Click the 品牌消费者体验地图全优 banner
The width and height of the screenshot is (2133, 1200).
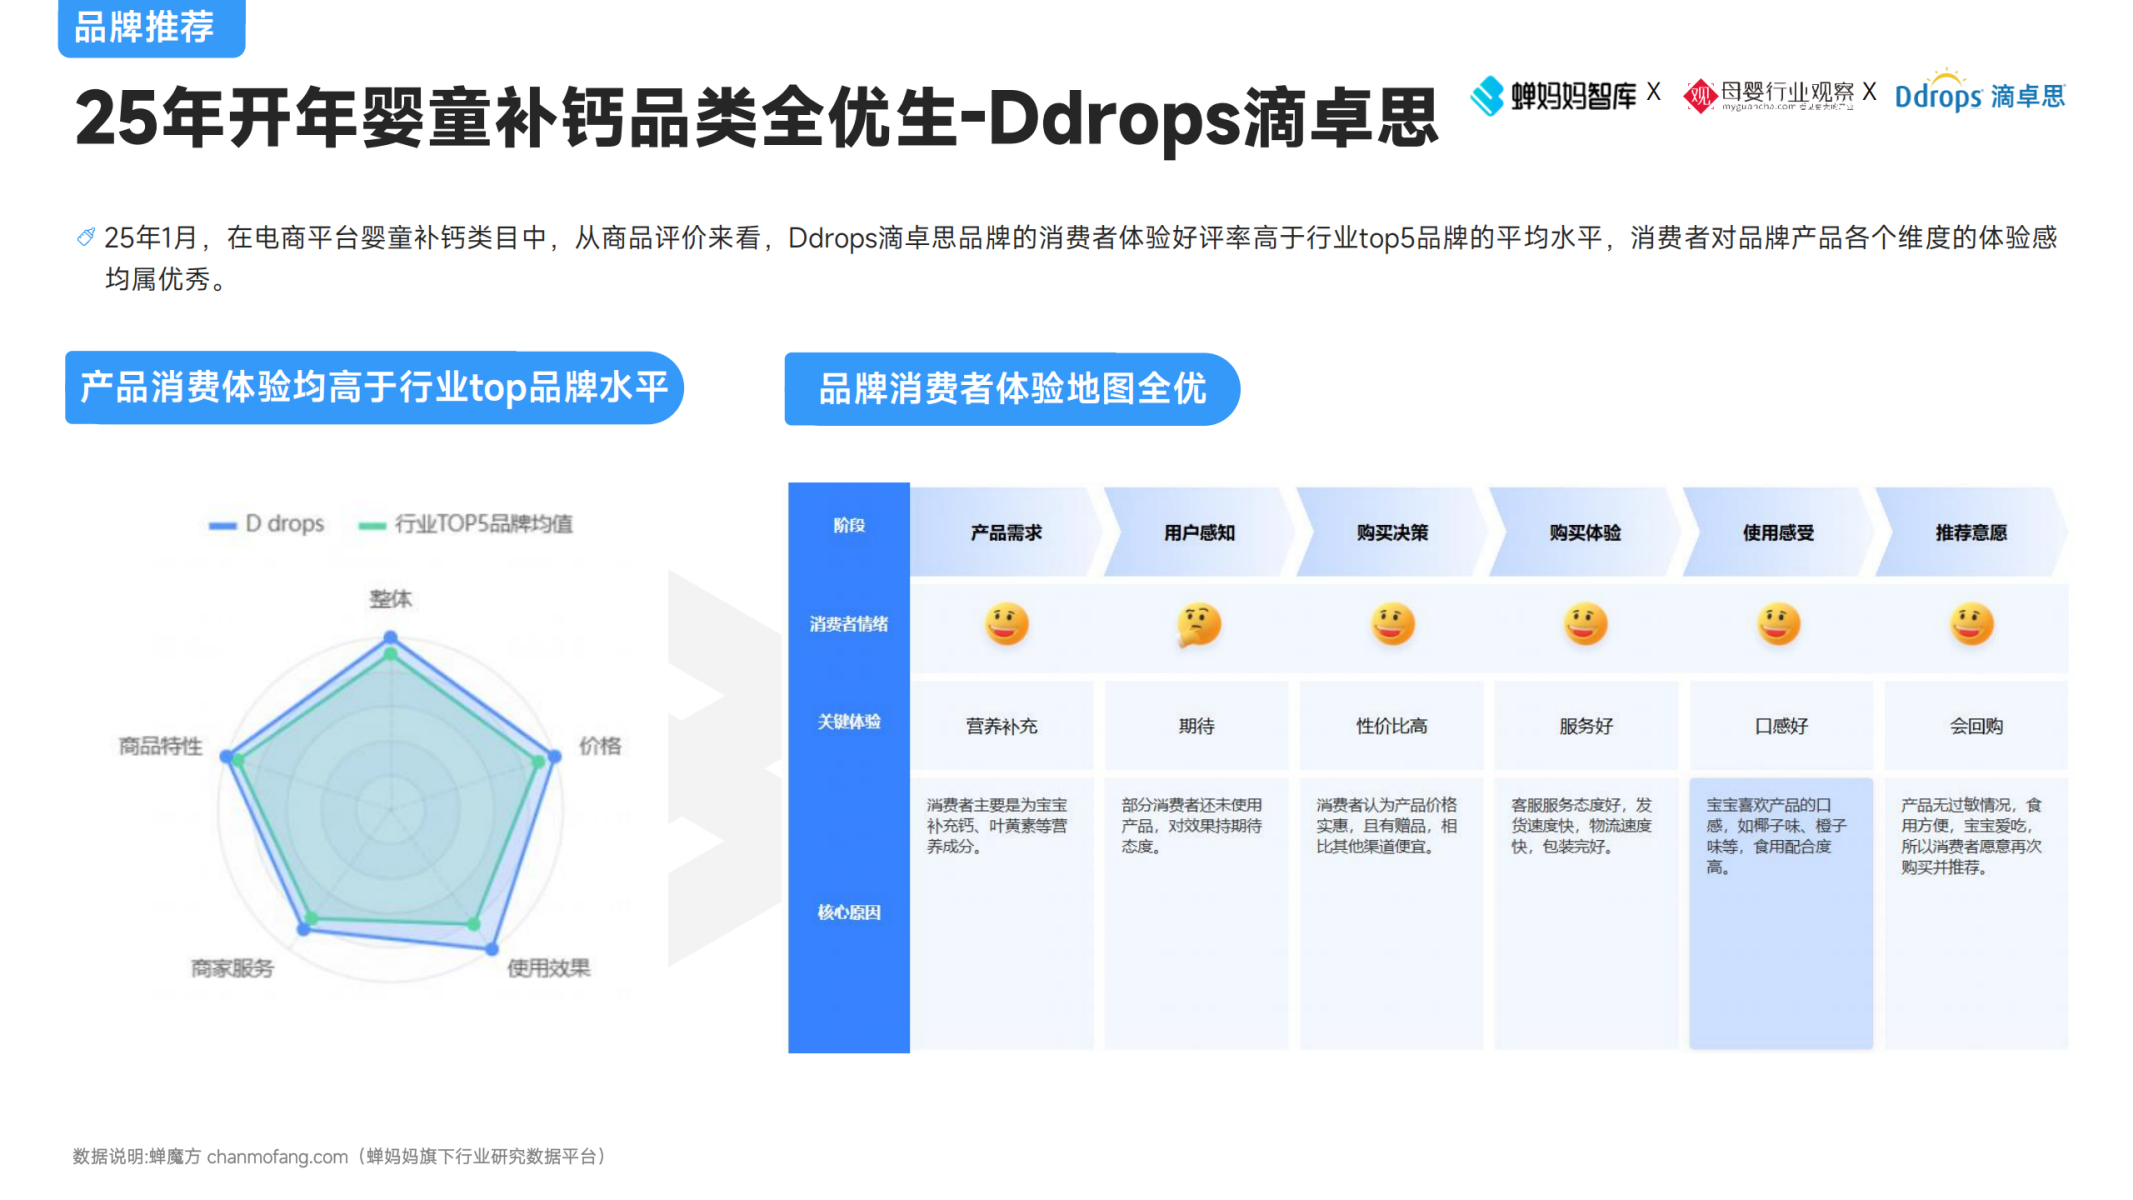(x=1012, y=389)
